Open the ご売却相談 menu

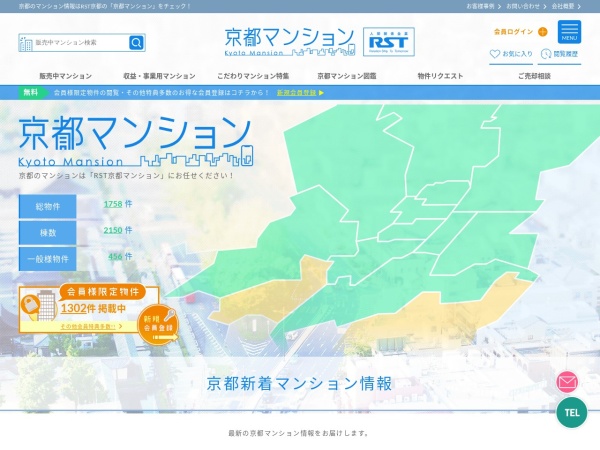pos(534,76)
